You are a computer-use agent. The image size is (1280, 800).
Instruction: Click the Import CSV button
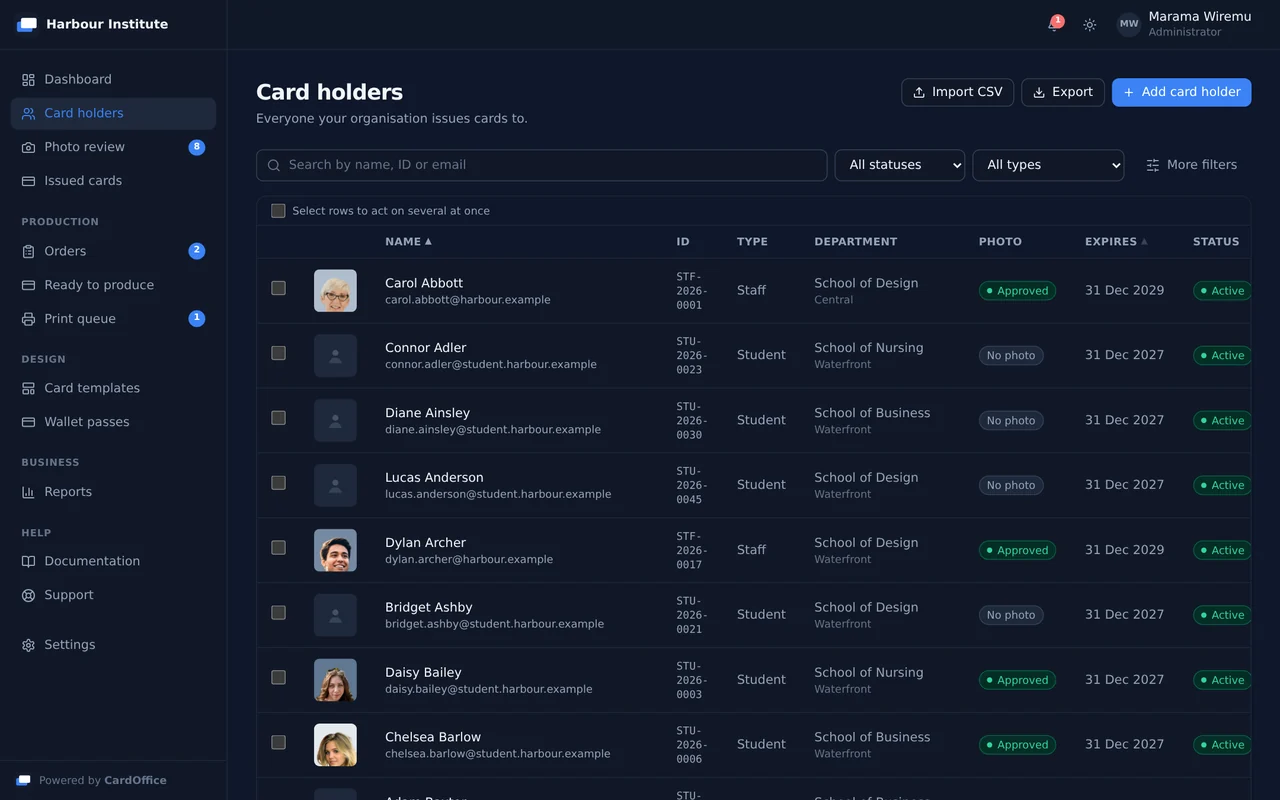958,92
